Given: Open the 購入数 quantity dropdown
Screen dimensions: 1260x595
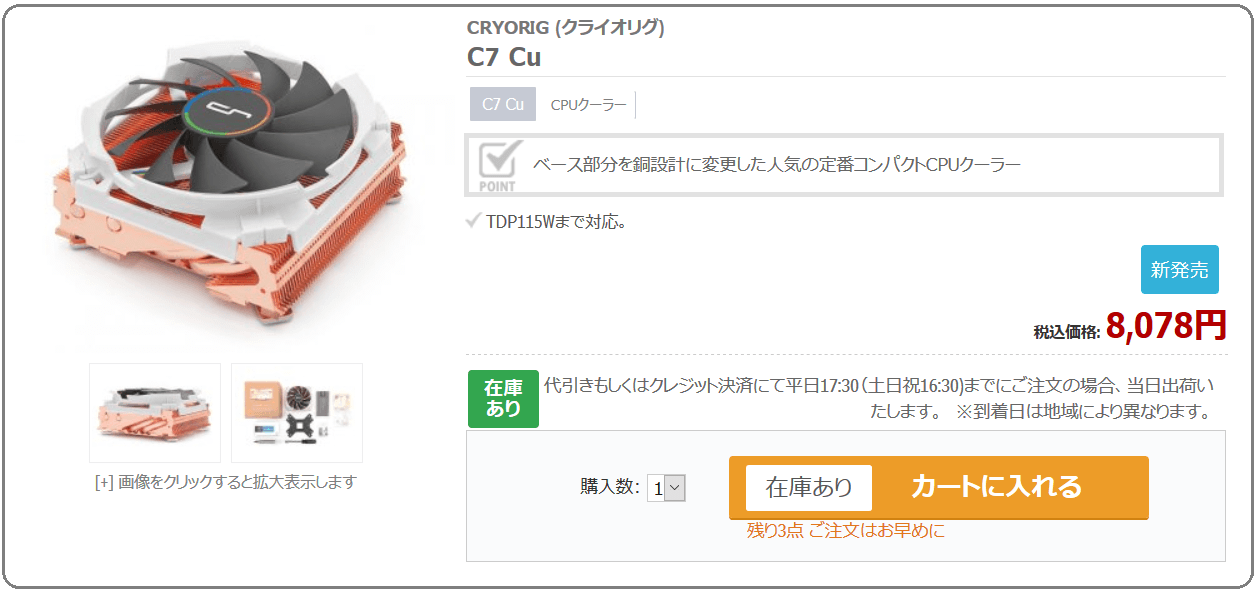Looking at the screenshot, I should tap(666, 488).
